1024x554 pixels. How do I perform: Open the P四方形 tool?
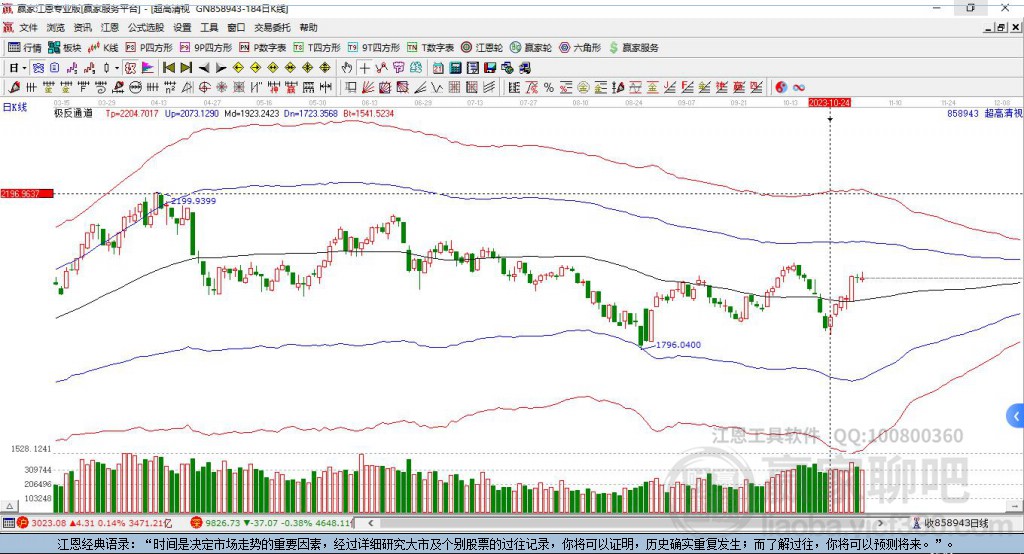tap(149, 48)
